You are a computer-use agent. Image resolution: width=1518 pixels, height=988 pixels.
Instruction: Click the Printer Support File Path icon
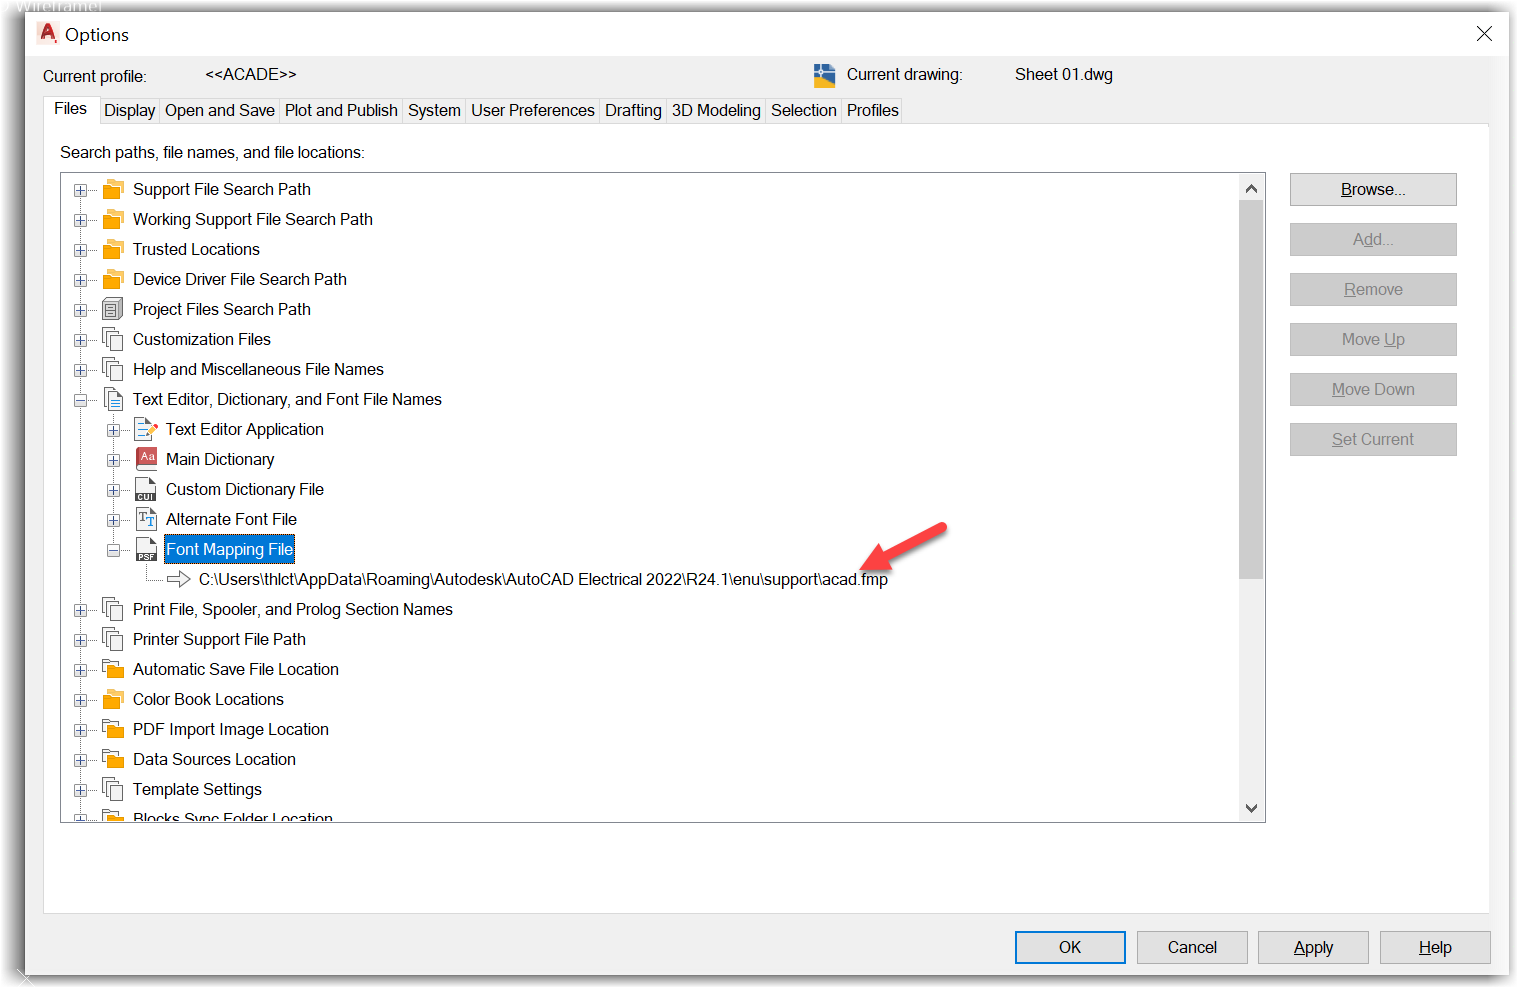113,639
